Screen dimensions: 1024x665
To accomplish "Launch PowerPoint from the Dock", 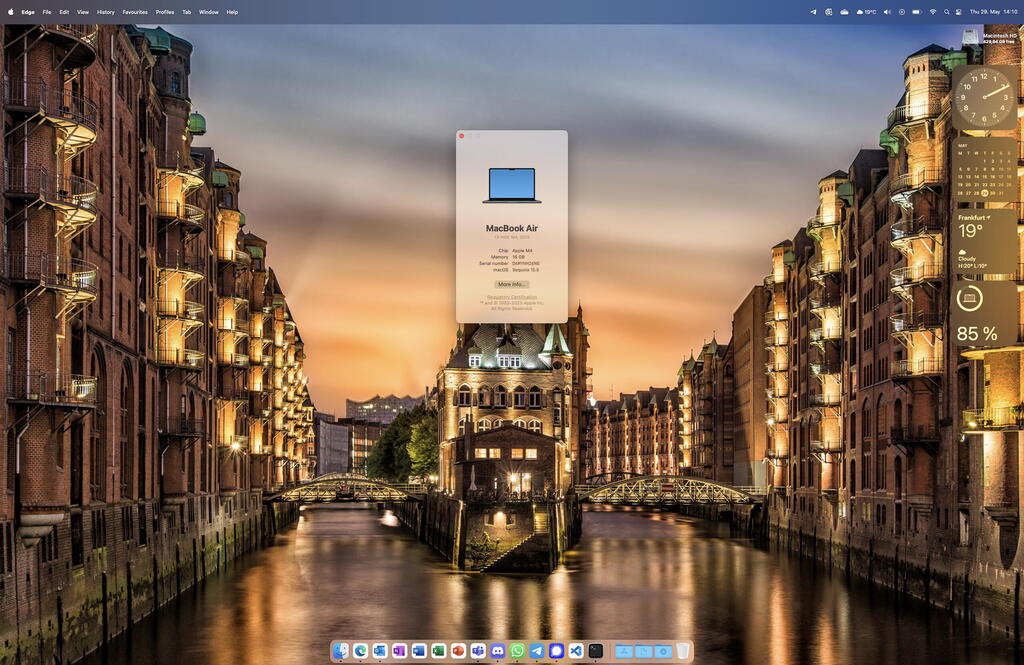I will pos(458,651).
